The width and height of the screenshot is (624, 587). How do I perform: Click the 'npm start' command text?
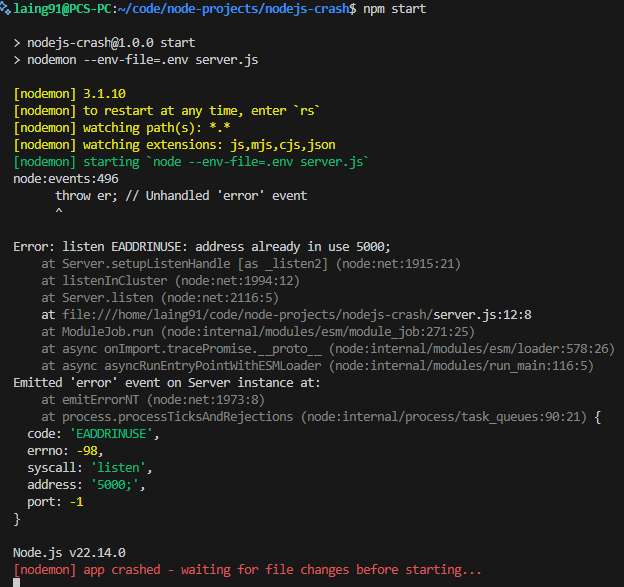click(394, 9)
